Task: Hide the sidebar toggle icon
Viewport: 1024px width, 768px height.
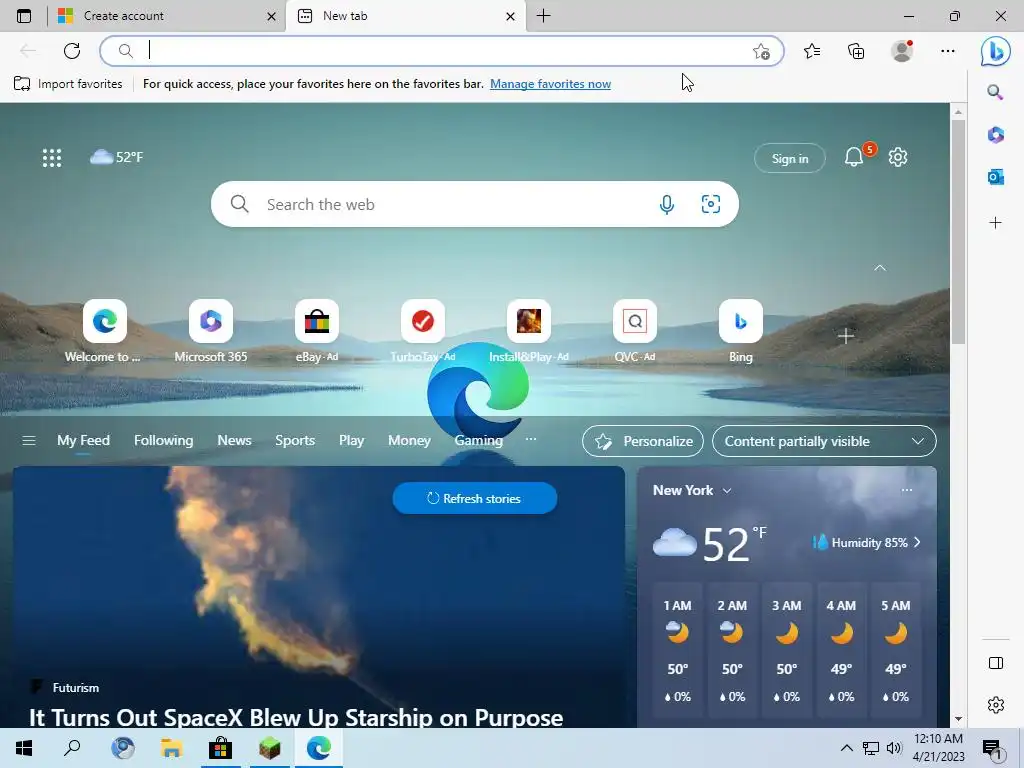Action: pyautogui.click(x=995, y=663)
